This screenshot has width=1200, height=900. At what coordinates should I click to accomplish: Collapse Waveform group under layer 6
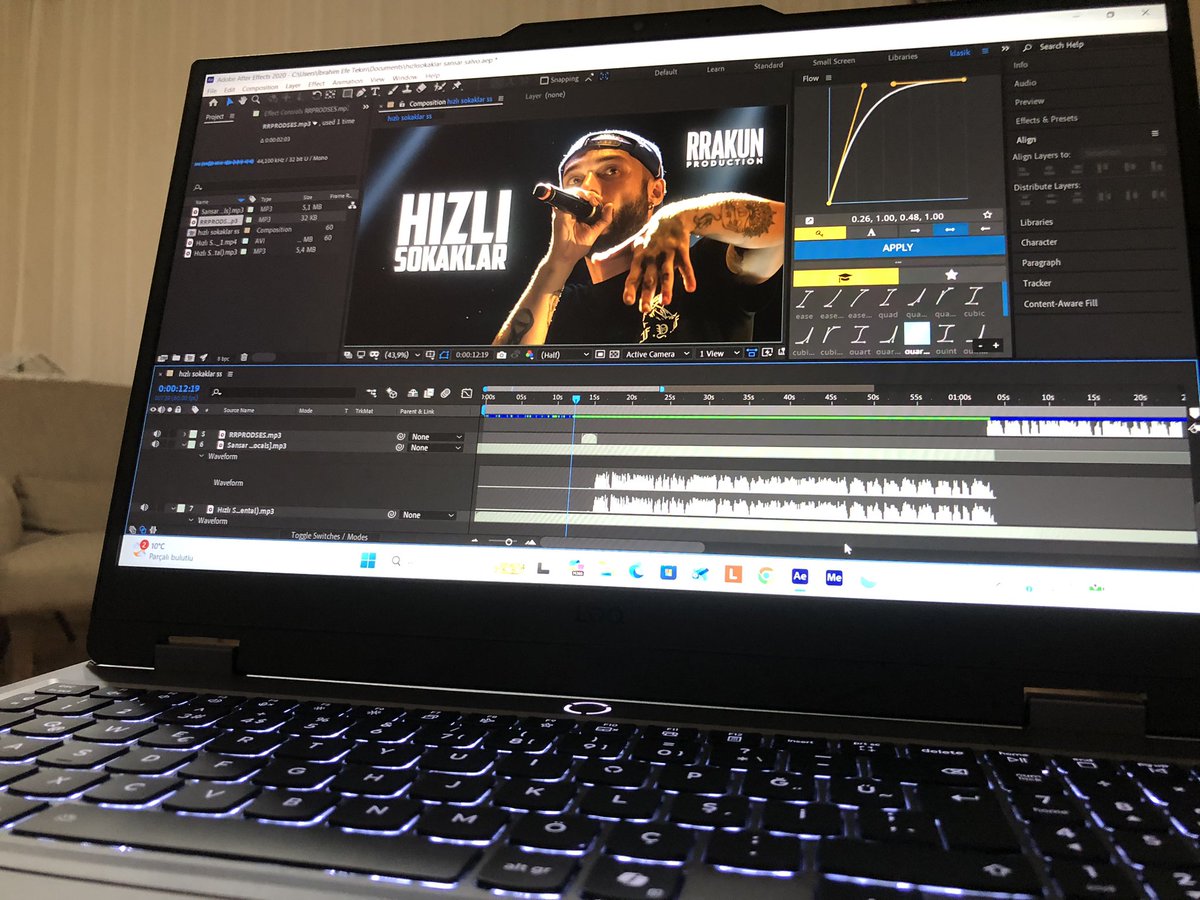201,456
